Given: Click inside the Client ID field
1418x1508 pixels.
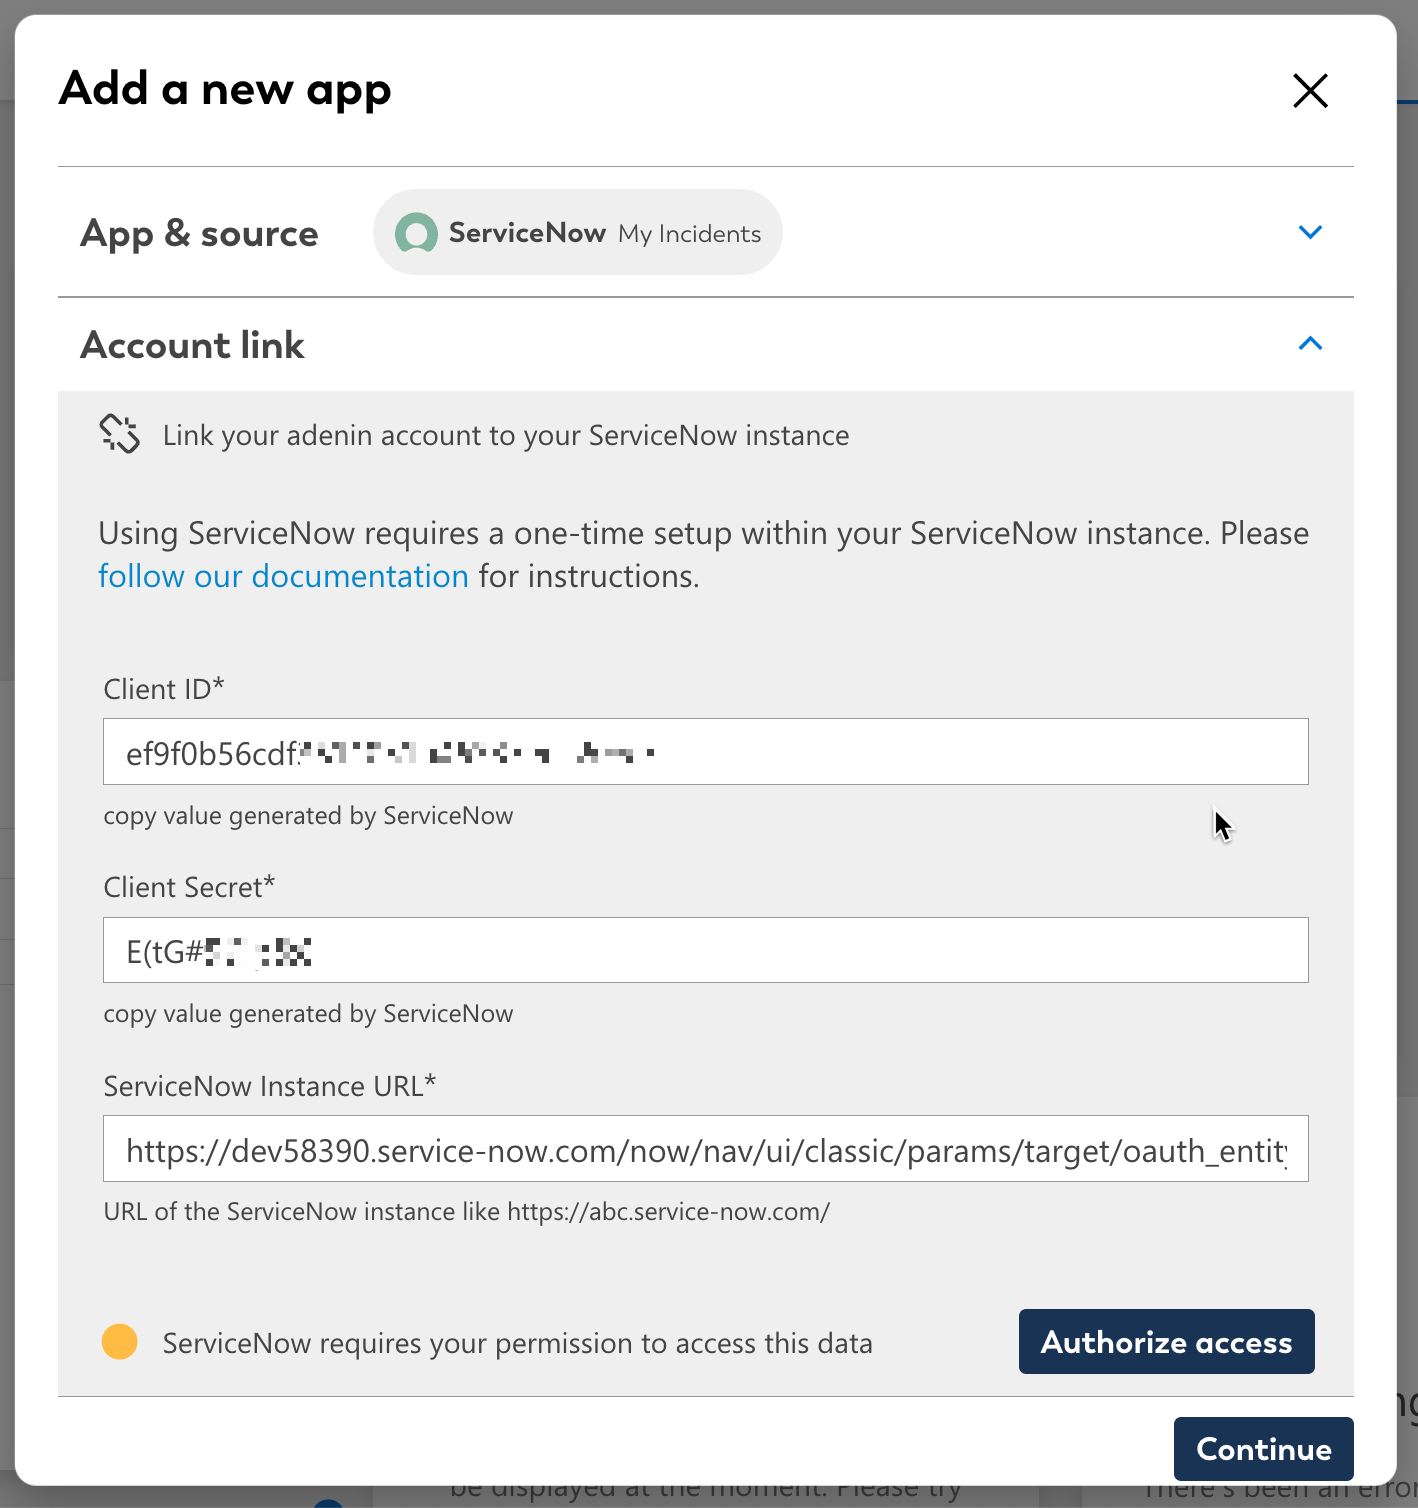Looking at the screenshot, I should pyautogui.click(x=705, y=751).
